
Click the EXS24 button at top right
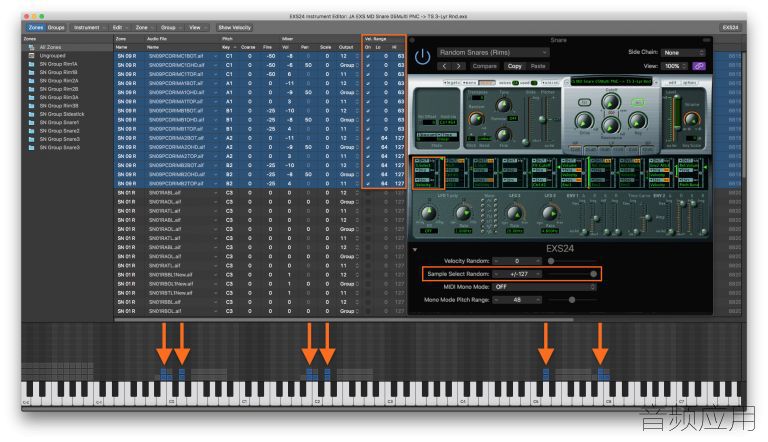click(x=730, y=27)
